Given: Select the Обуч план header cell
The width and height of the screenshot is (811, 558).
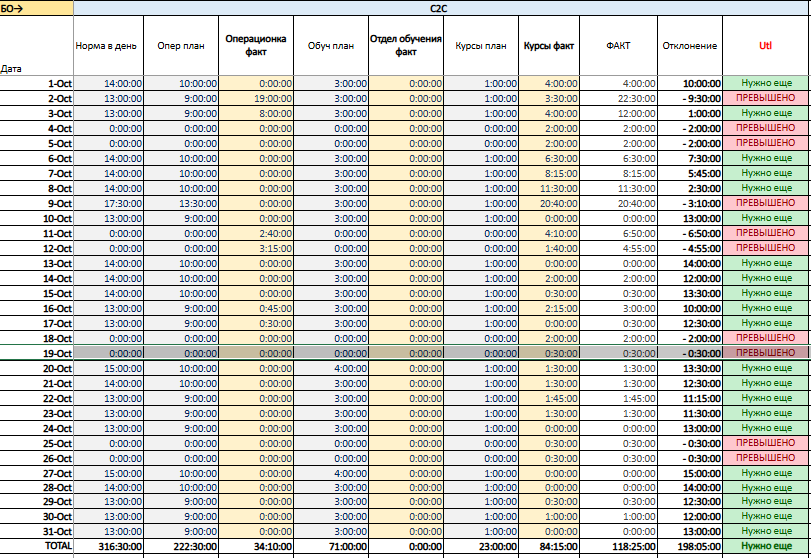Looking at the screenshot, I should [x=331, y=46].
